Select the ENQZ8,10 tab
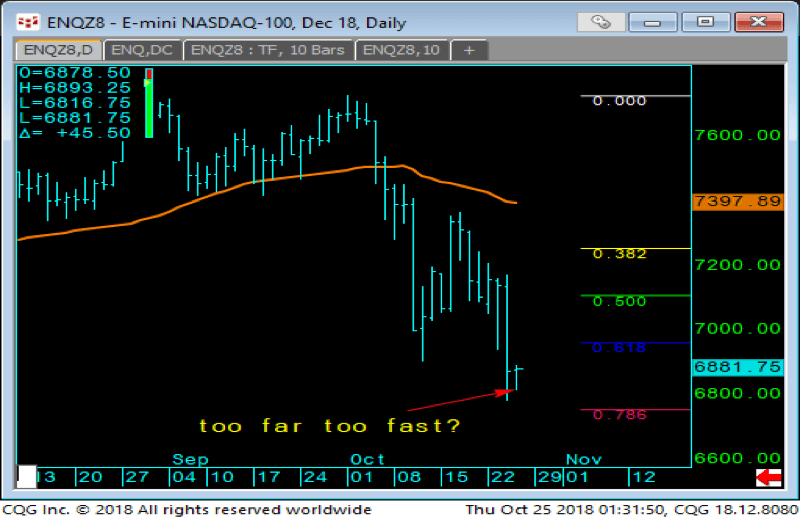This screenshot has height=518, width=800. 401,49
